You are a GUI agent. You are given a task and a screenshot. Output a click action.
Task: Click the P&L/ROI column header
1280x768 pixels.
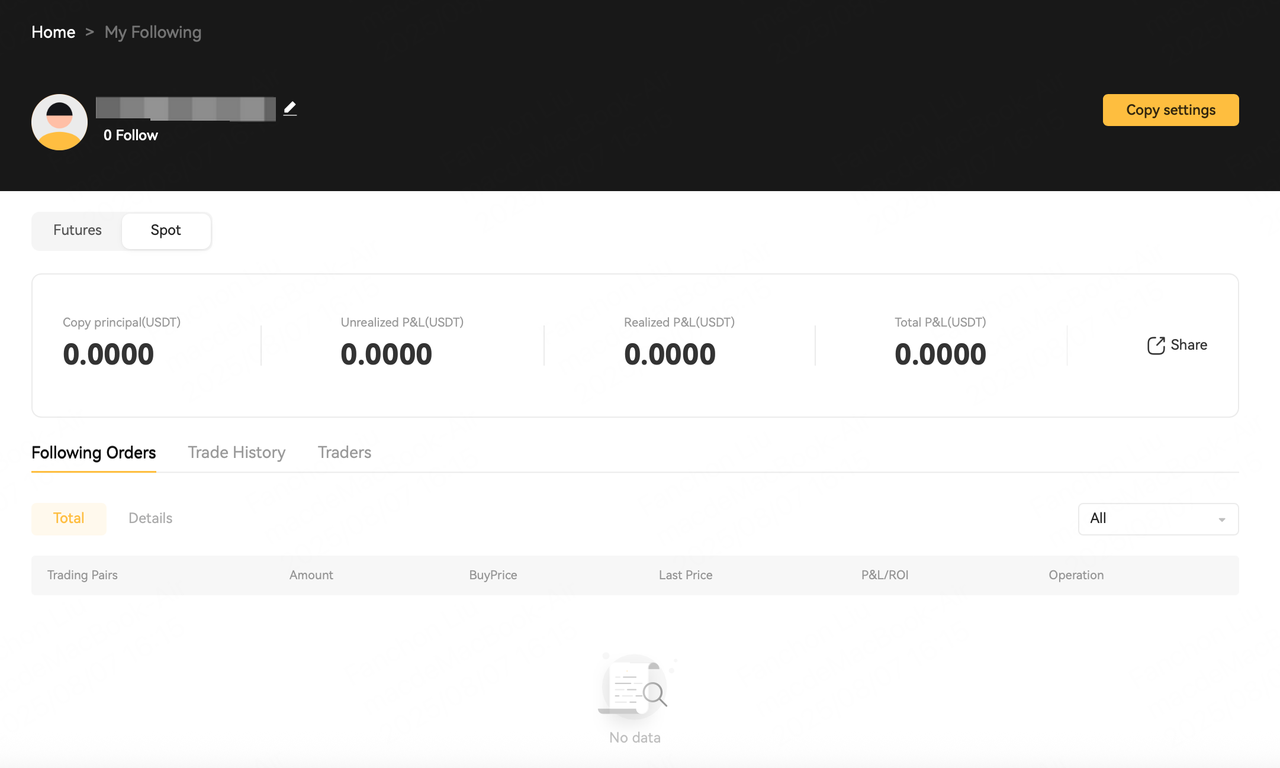pyautogui.click(x=885, y=575)
